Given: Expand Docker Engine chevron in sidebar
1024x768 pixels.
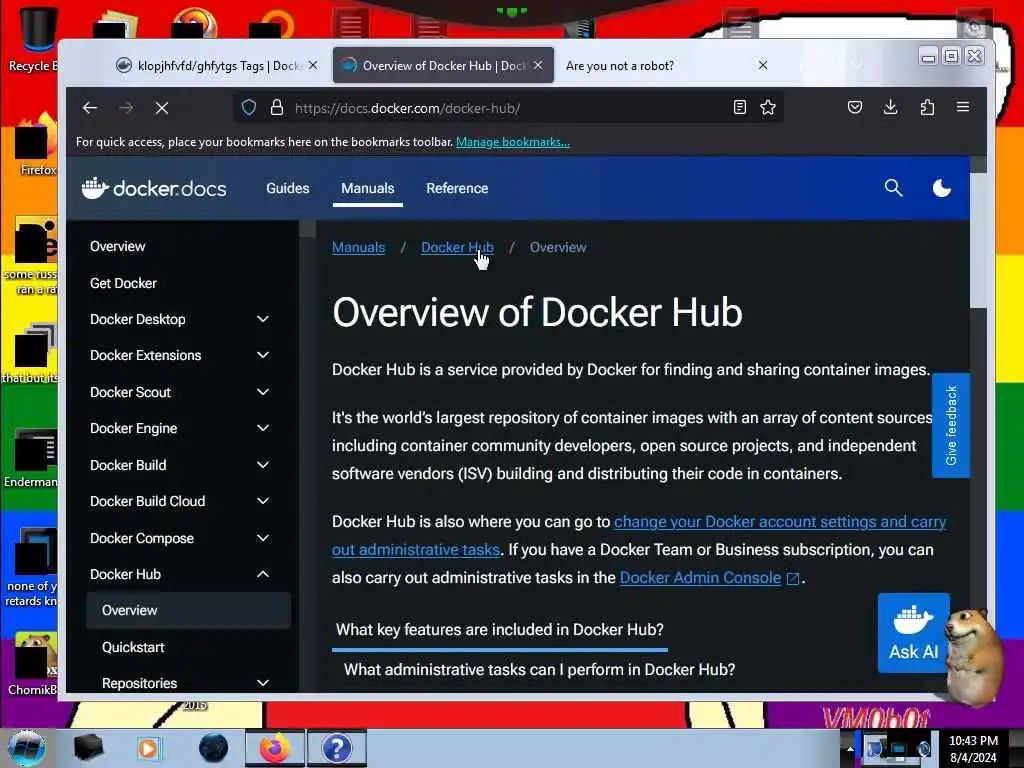Looking at the screenshot, I should coord(263,428).
